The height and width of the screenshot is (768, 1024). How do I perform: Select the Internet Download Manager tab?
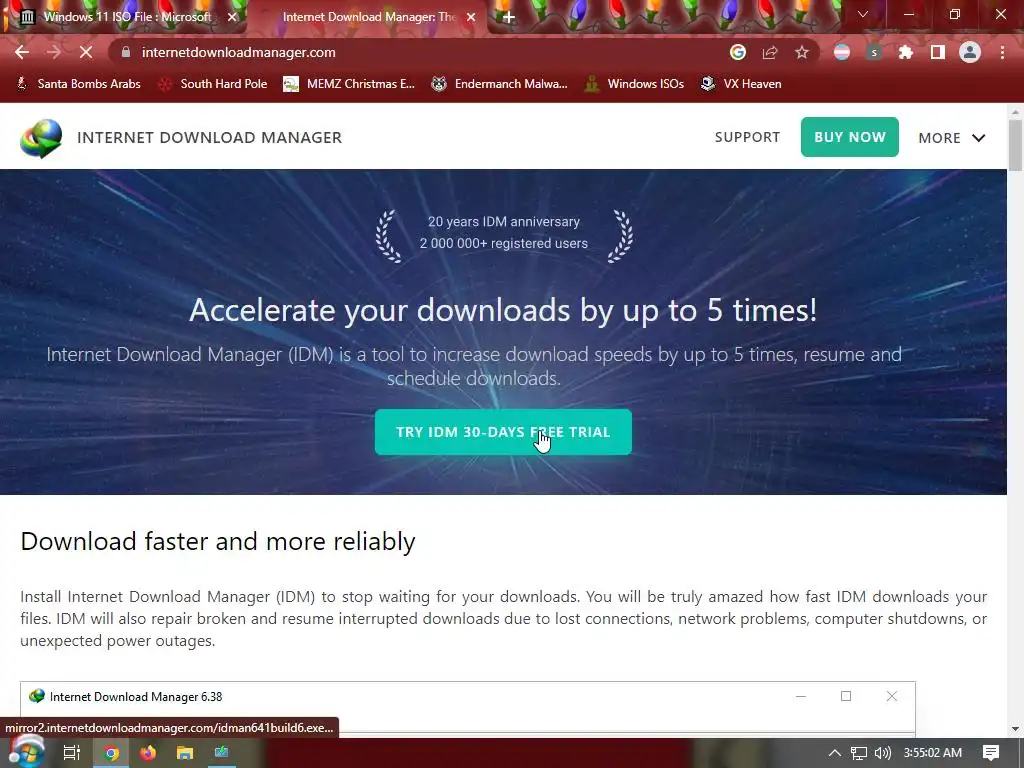pyautogui.click(x=369, y=17)
